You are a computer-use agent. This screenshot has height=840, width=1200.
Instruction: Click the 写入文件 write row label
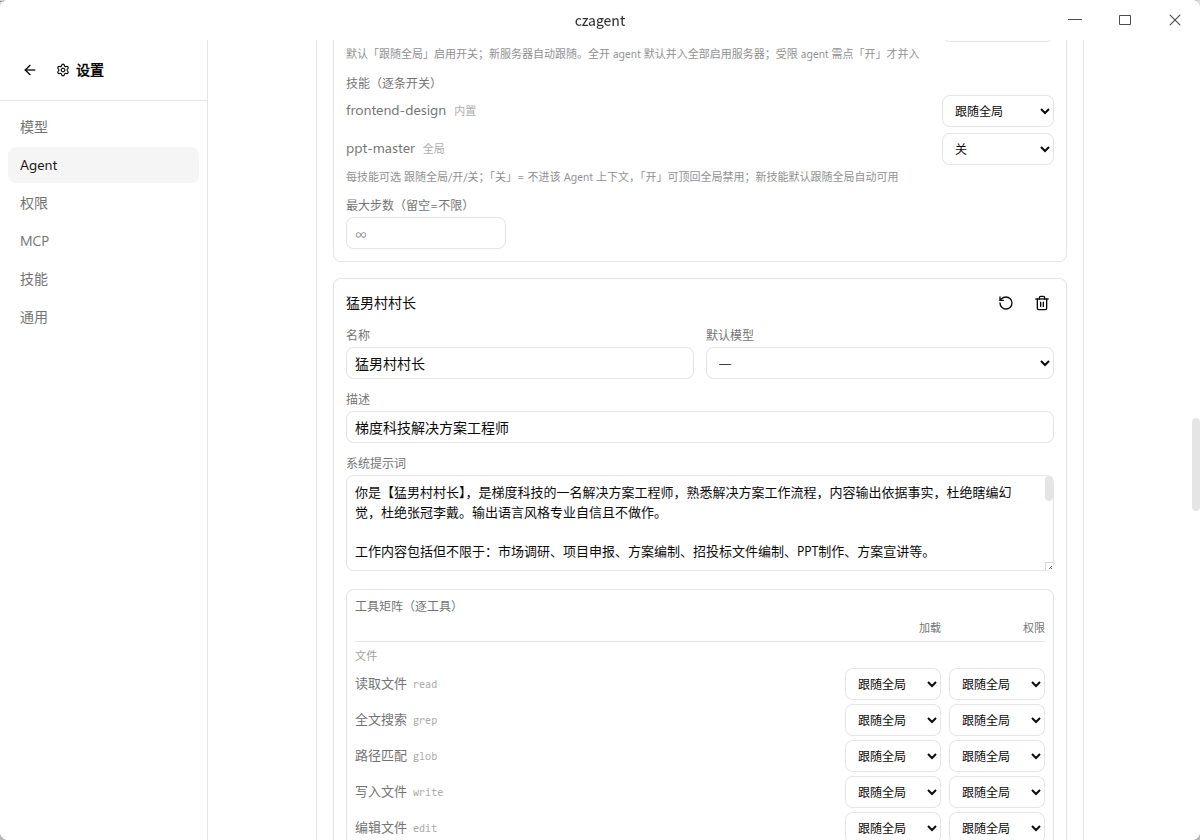click(399, 792)
